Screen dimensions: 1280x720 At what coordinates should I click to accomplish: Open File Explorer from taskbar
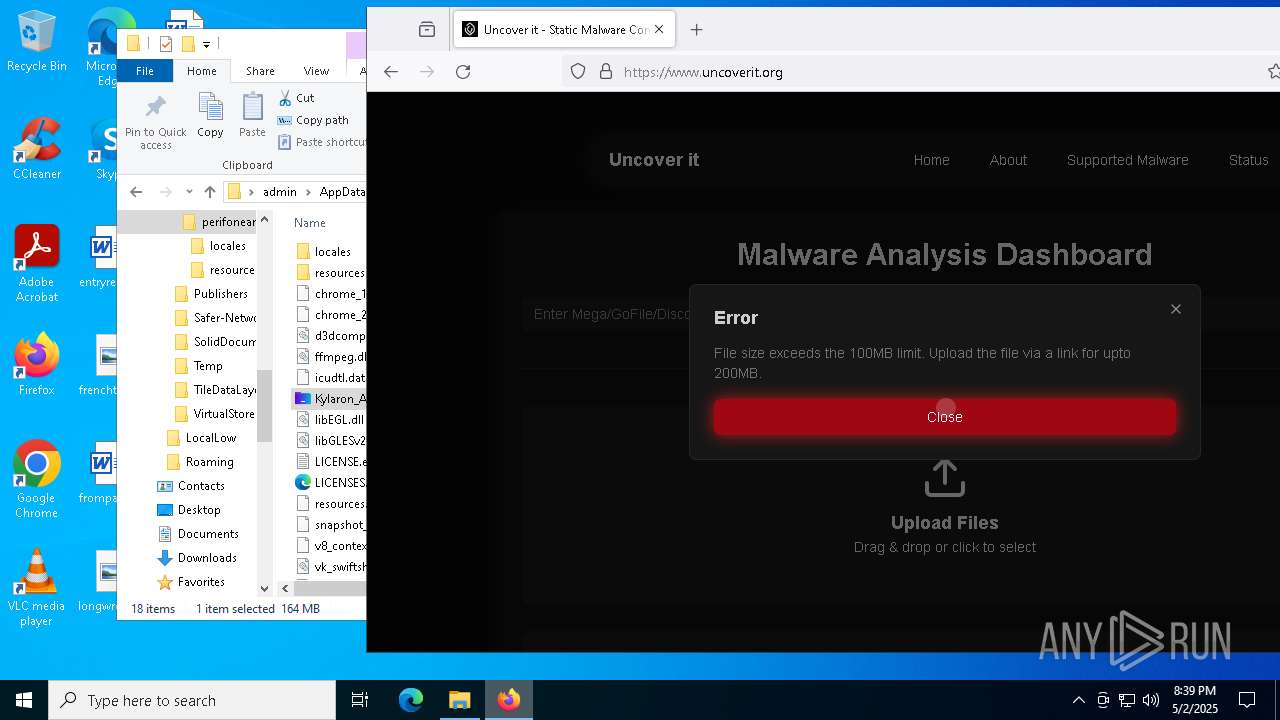point(459,700)
